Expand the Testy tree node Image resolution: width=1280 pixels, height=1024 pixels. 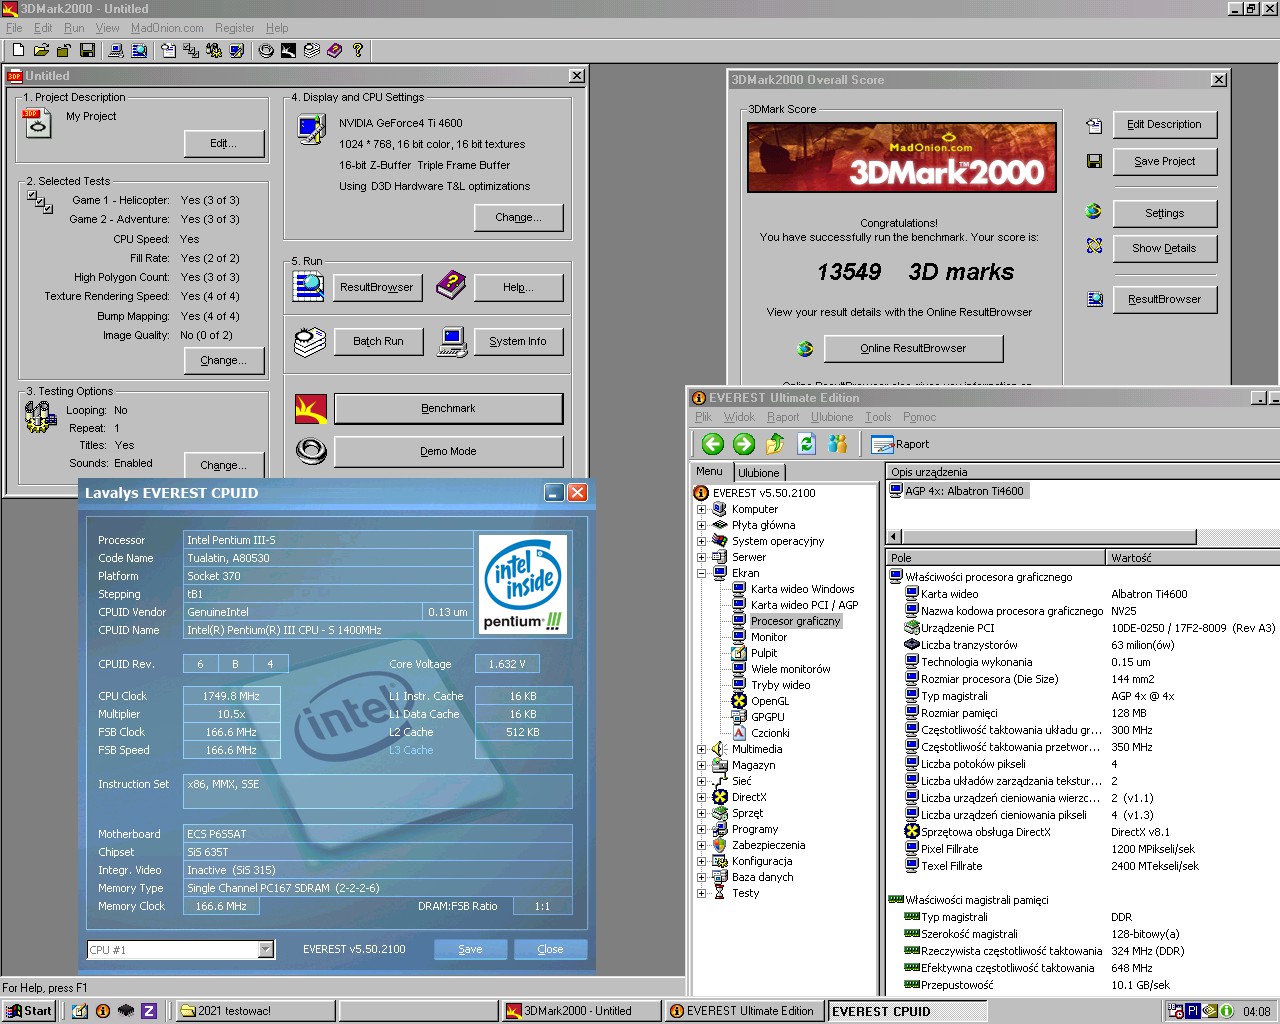tap(701, 893)
